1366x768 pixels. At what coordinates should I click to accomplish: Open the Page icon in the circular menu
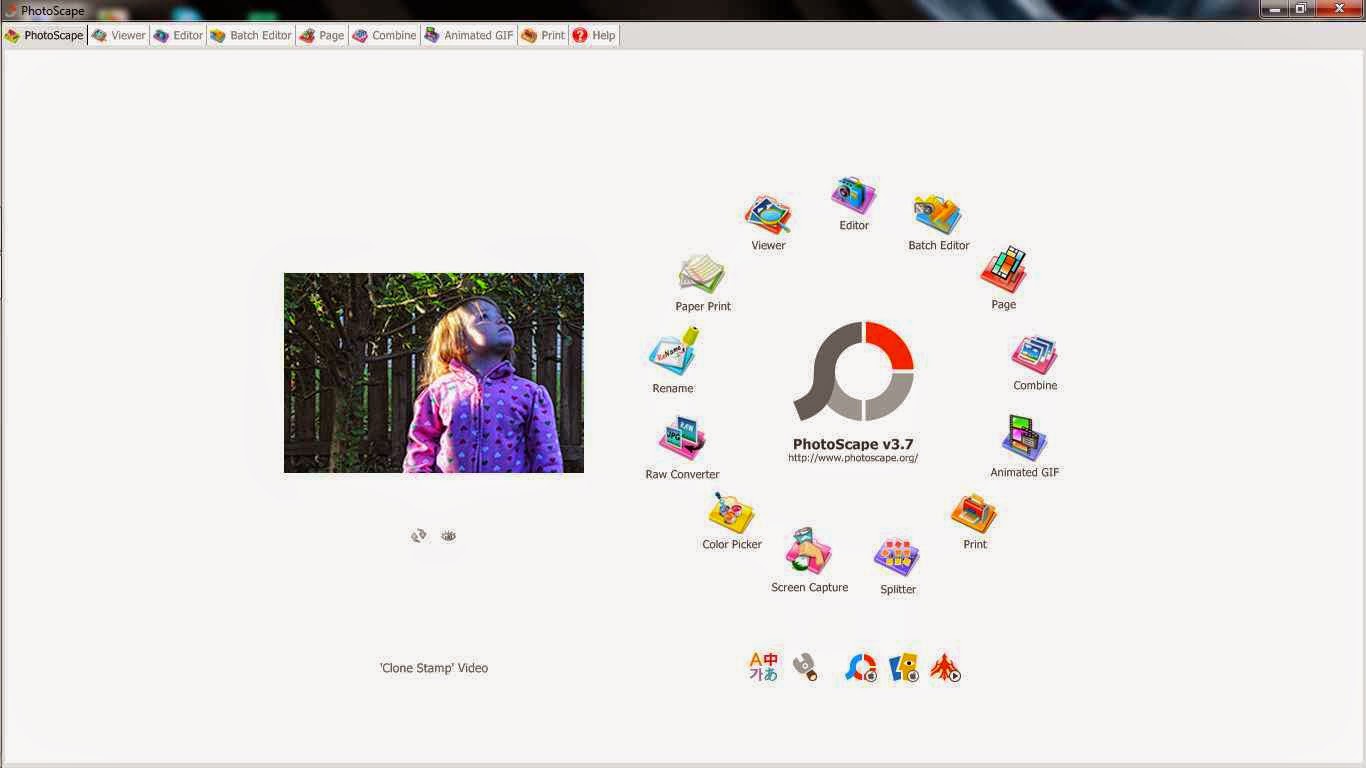click(x=1003, y=270)
